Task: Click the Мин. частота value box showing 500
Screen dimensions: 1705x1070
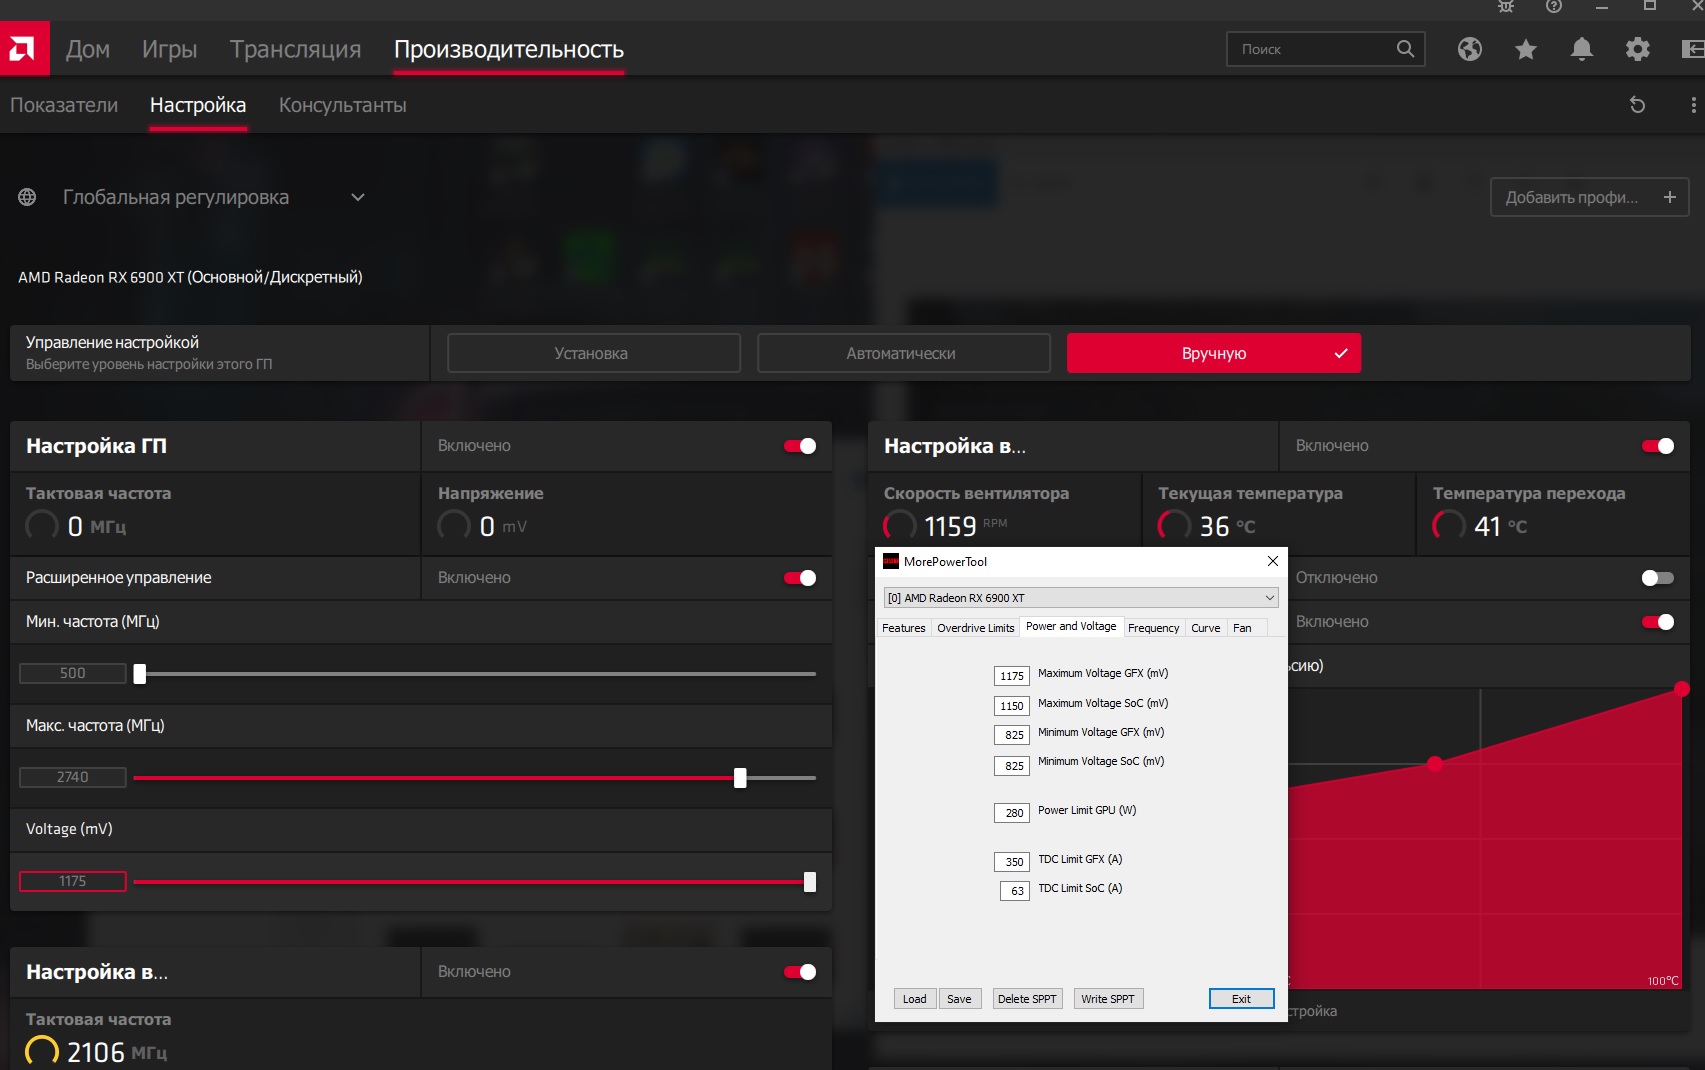Action: click(x=73, y=674)
